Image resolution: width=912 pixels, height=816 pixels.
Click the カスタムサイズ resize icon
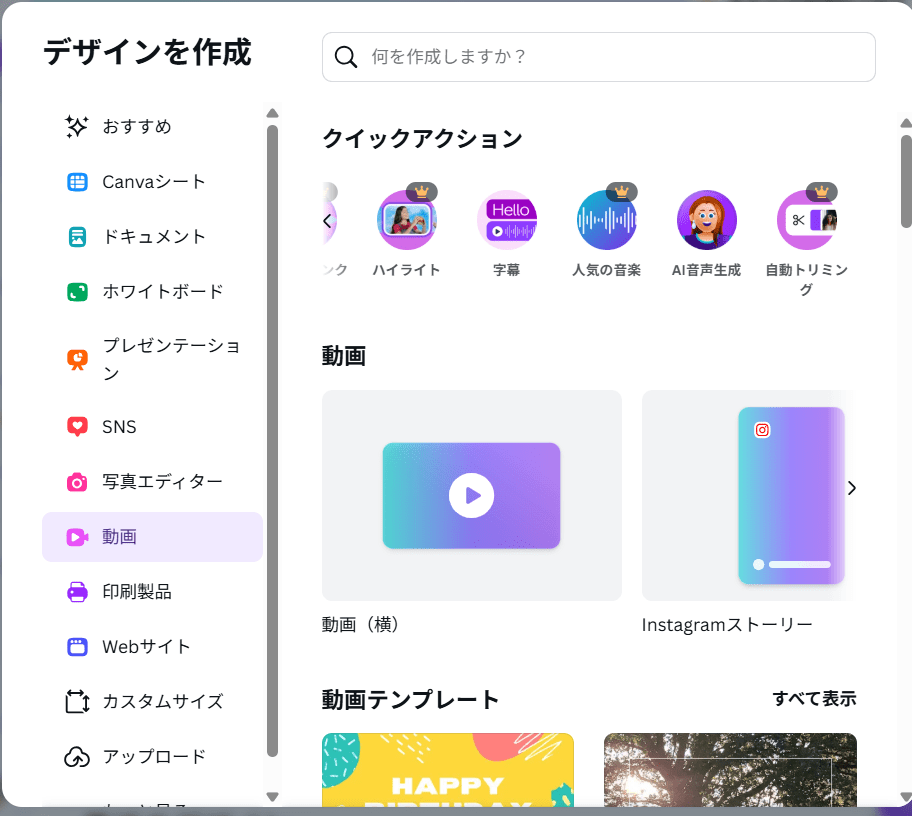point(77,701)
